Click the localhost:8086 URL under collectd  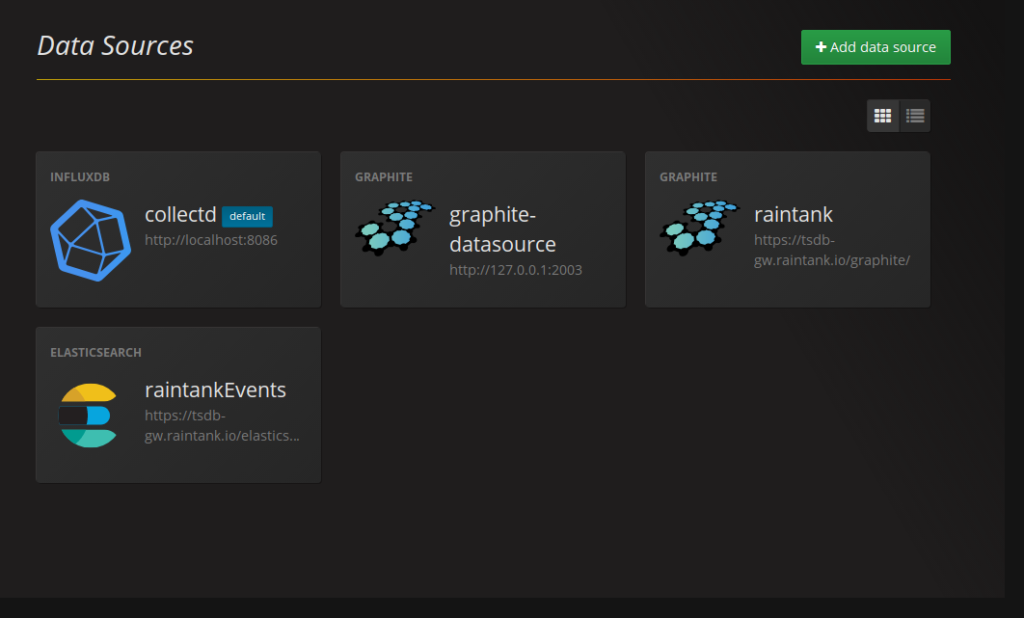coord(211,239)
